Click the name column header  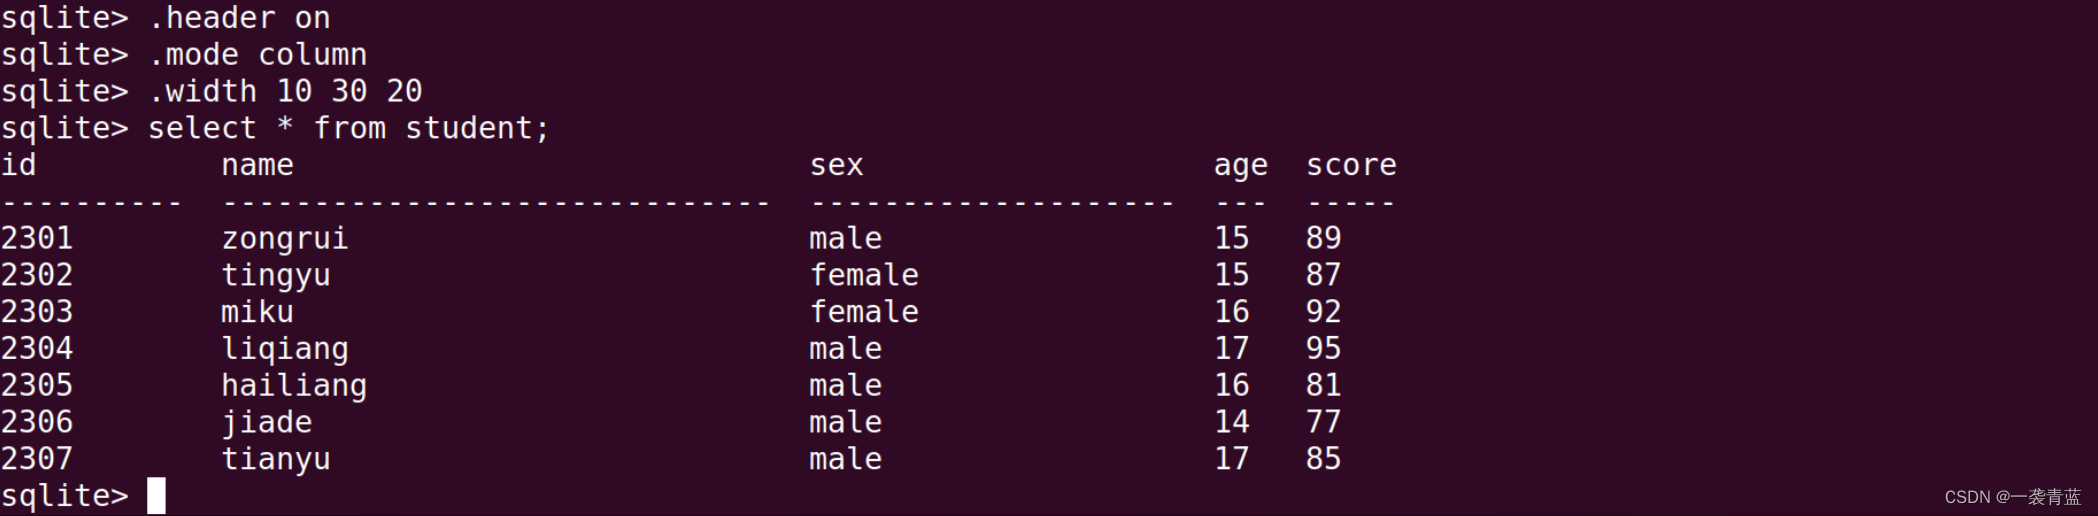pyautogui.click(x=257, y=165)
